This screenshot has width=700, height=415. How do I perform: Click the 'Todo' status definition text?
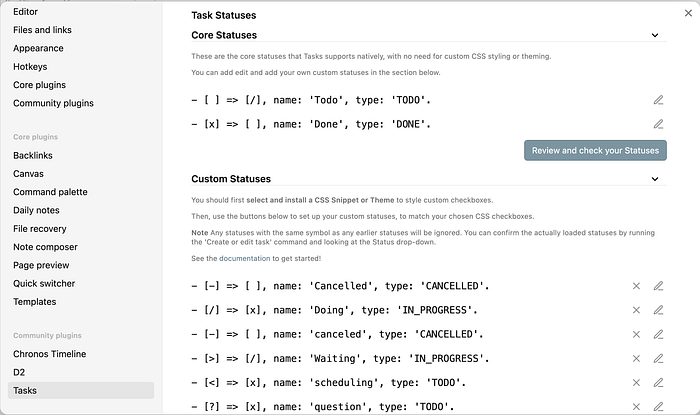point(311,100)
